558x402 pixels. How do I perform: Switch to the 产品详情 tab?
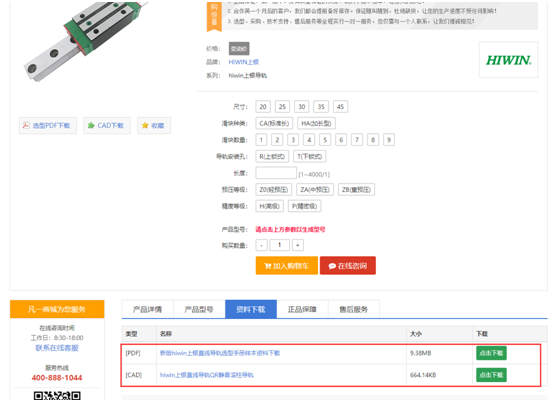(x=148, y=309)
